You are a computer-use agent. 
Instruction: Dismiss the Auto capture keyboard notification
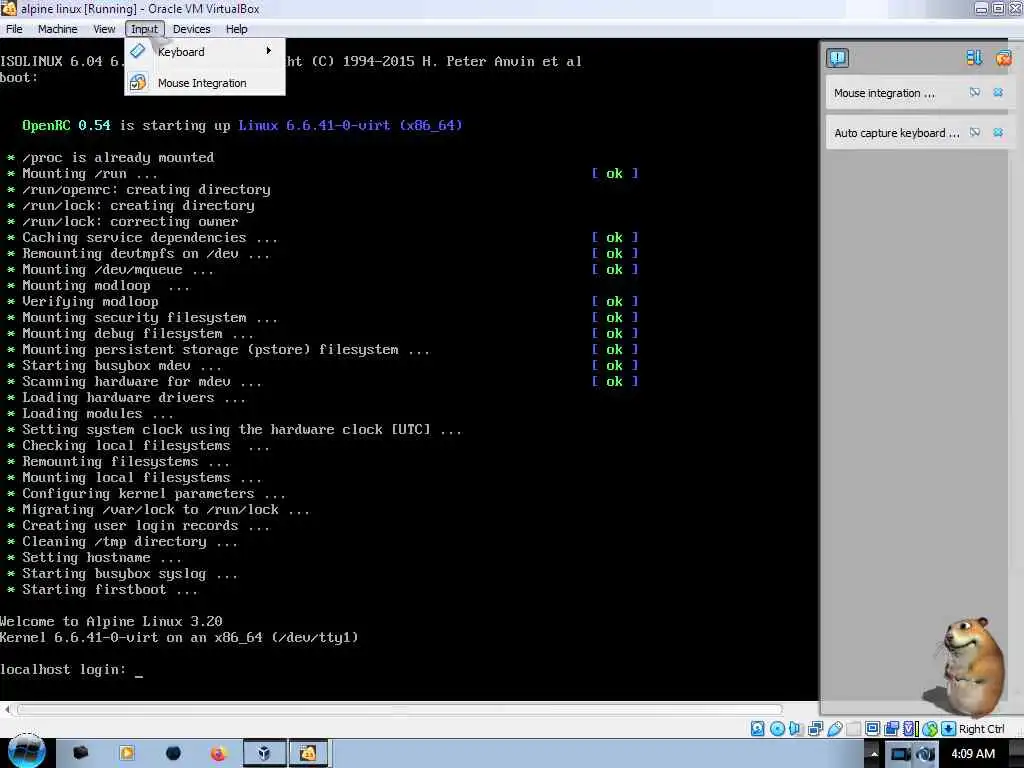coord(998,133)
